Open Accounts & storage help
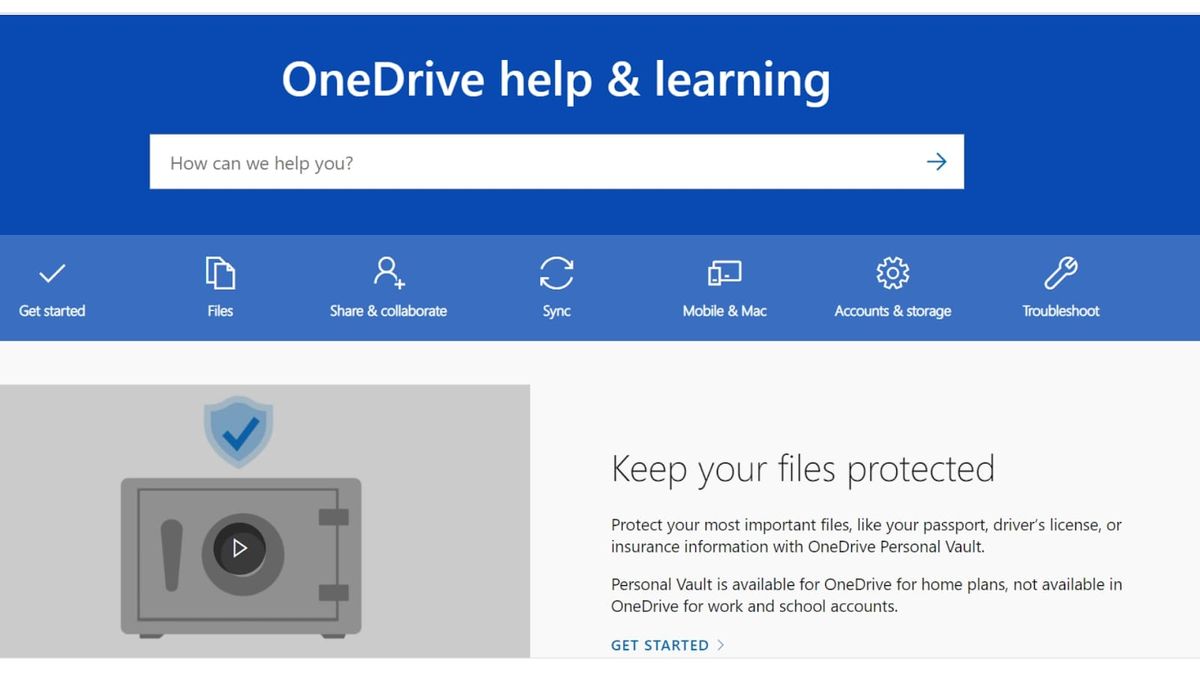Viewport: 1200px width, 675px height. 891,310
